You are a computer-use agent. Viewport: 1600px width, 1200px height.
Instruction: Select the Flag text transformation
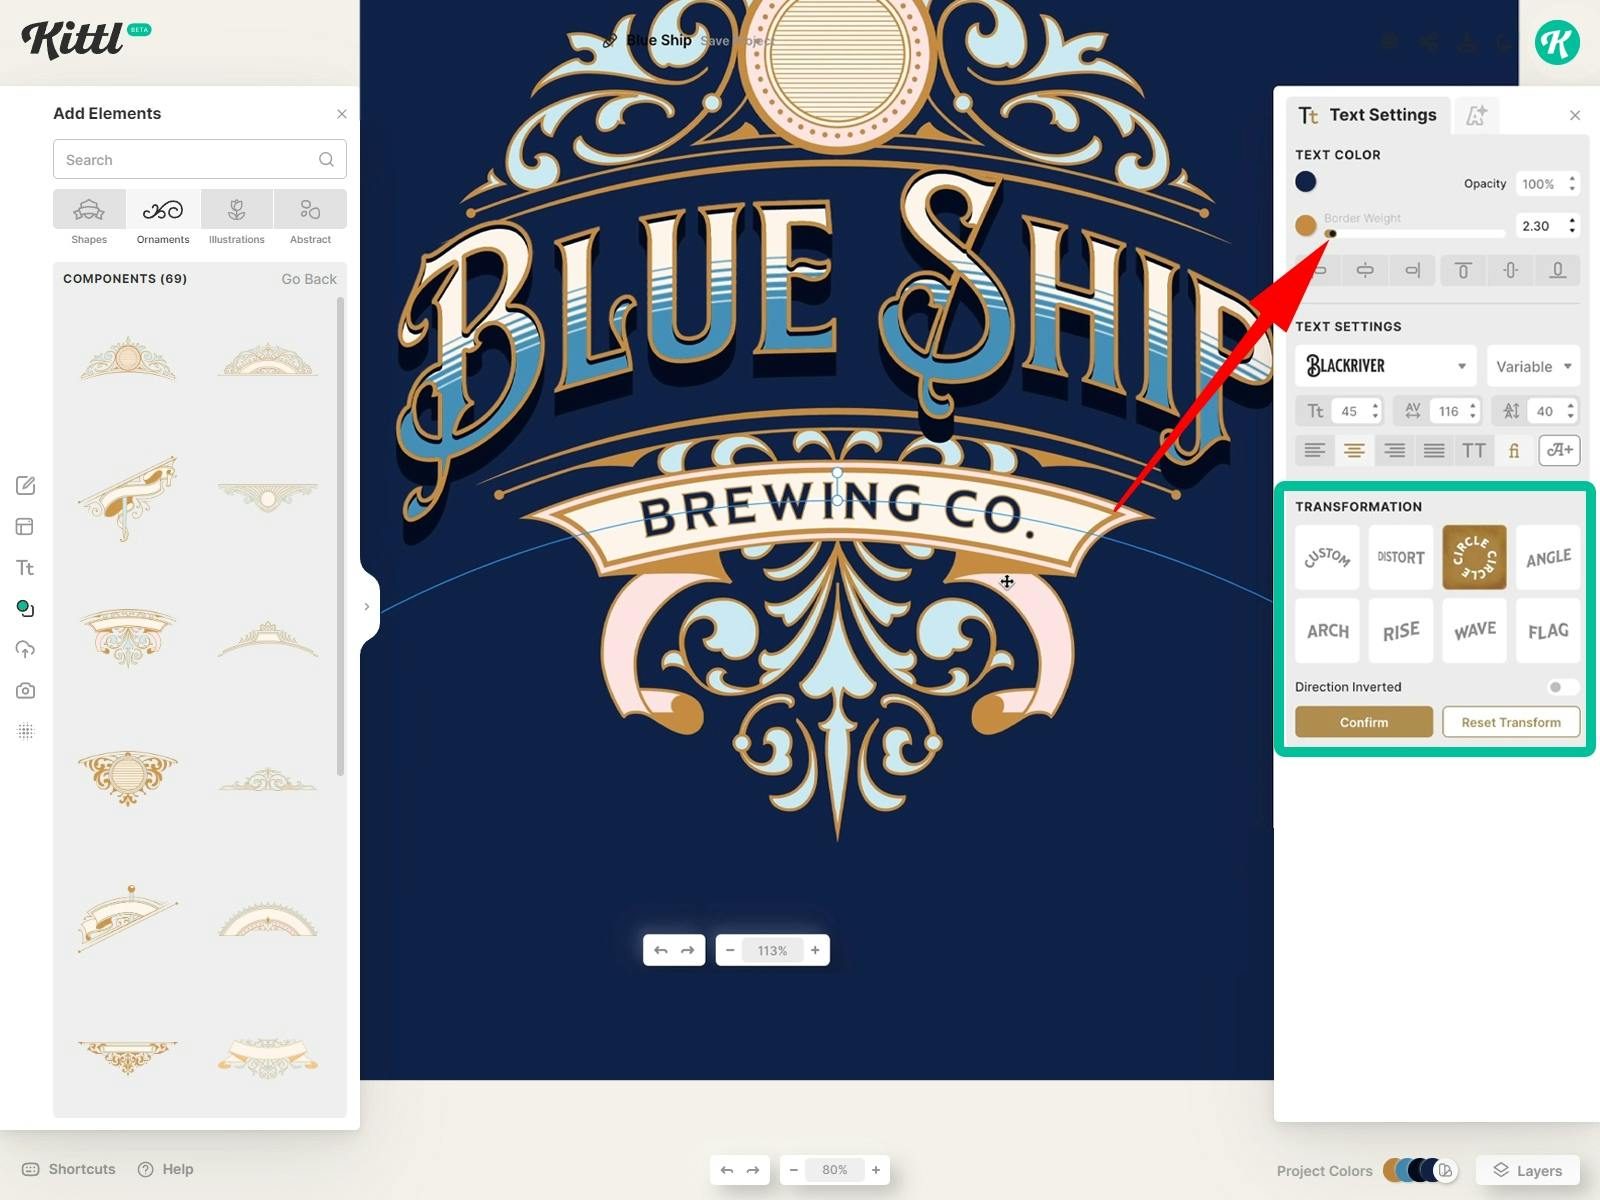point(1547,631)
